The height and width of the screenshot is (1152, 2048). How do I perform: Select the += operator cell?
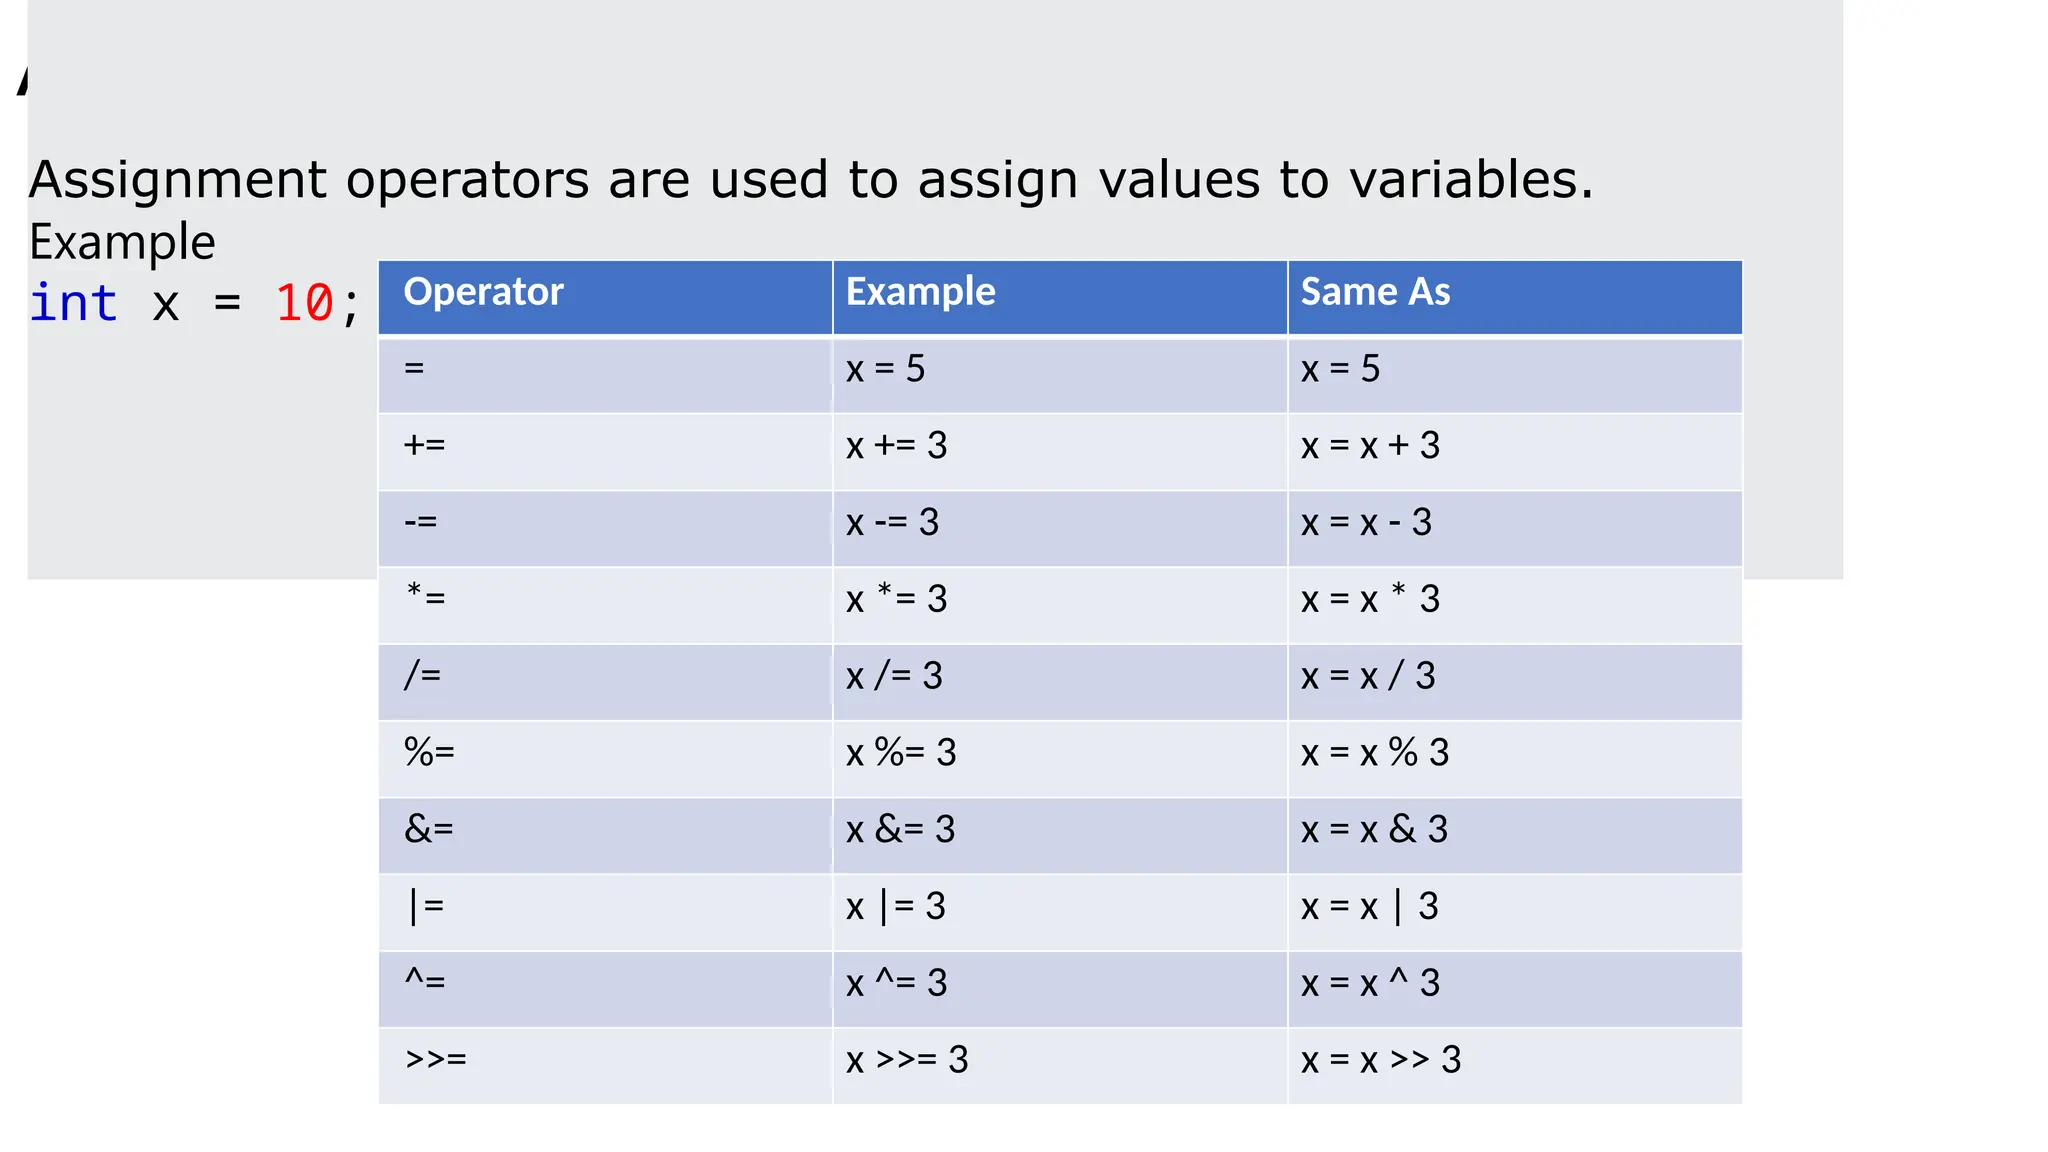(x=425, y=446)
